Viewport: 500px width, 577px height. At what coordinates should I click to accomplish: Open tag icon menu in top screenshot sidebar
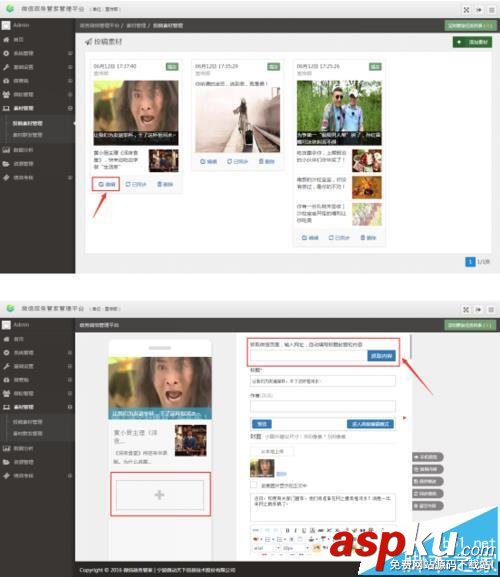click(6, 177)
